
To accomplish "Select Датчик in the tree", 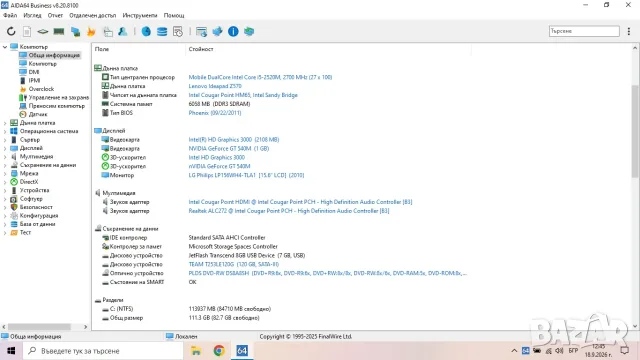I will point(38,114).
